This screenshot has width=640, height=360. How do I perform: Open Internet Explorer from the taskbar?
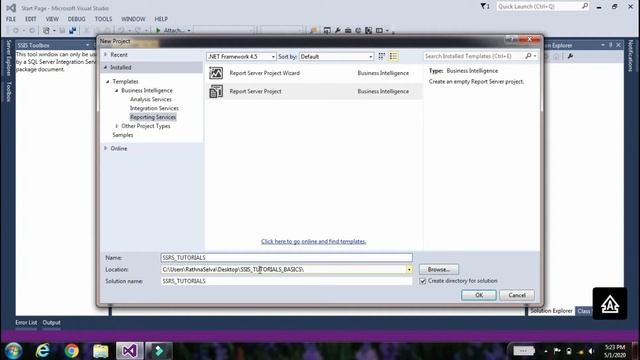pos(42,351)
